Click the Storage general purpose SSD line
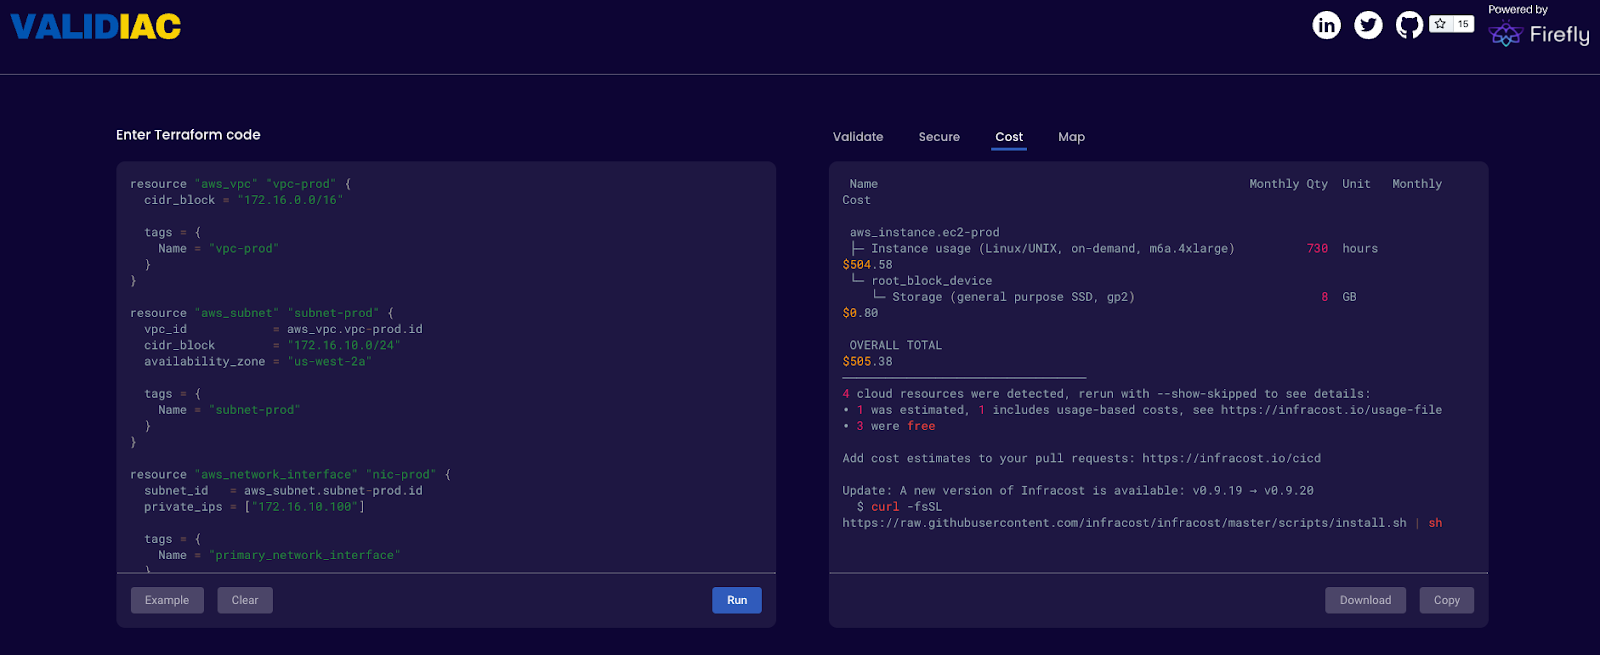Viewport: 1600px width, 655px height. click(1013, 297)
